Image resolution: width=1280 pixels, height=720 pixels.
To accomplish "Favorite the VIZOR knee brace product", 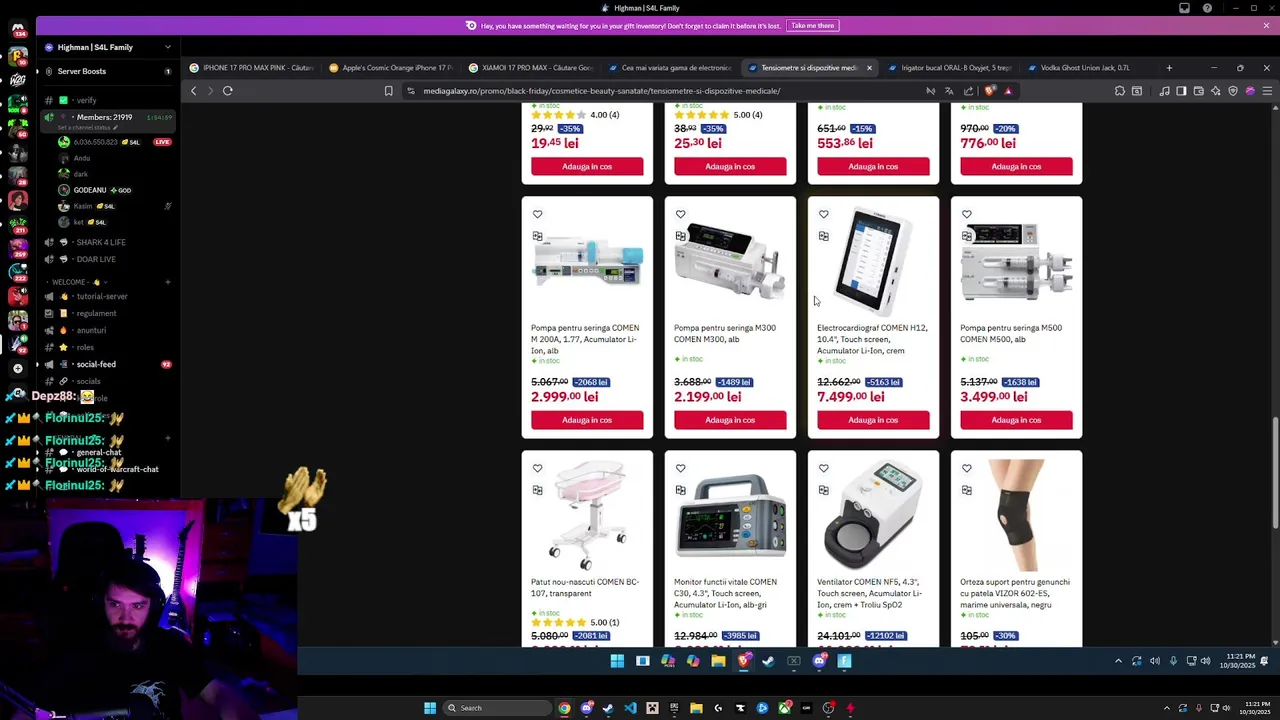I will (966, 468).
